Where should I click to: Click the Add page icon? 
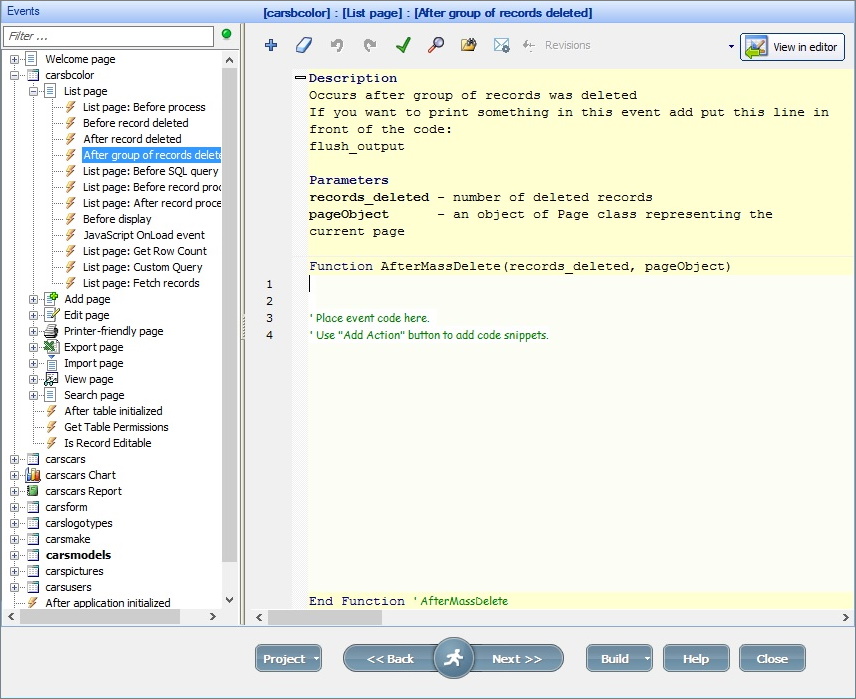tap(51, 299)
